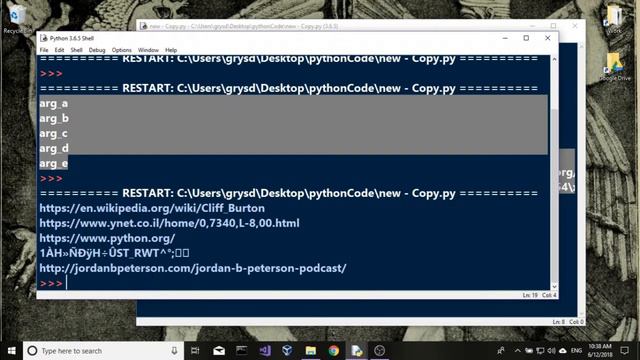Open the Mail app on taskbar

(x=219, y=351)
